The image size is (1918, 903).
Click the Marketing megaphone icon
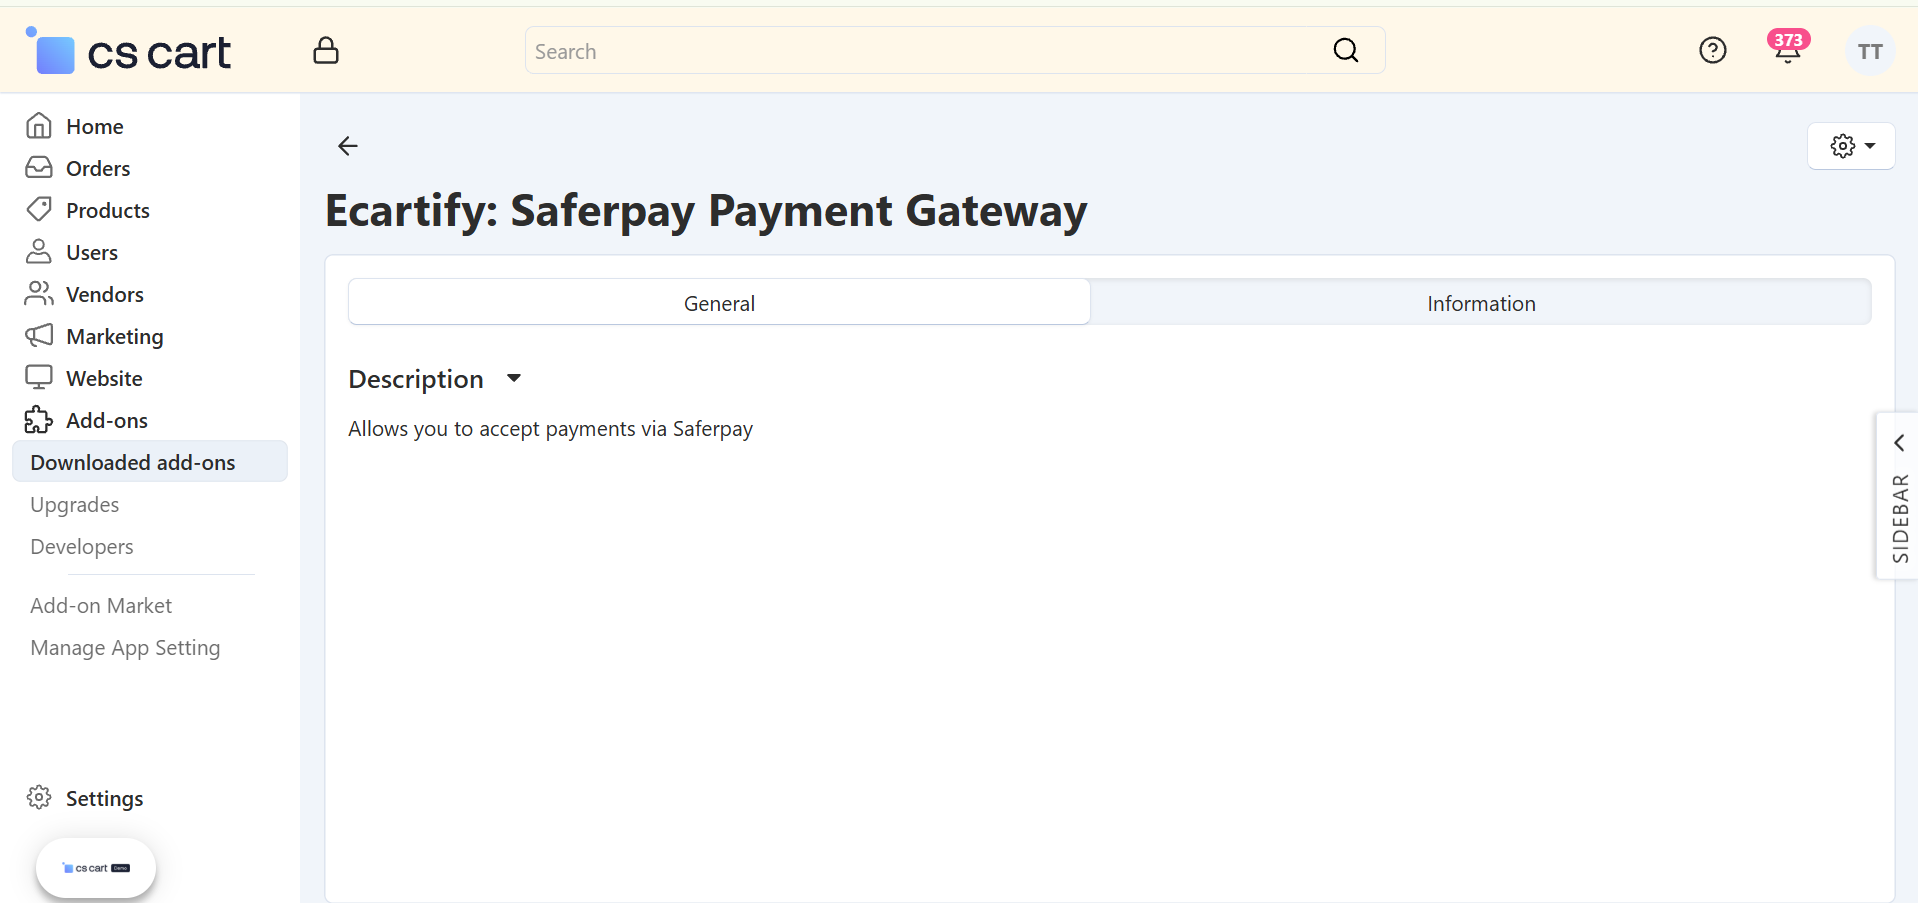pos(39,336)
